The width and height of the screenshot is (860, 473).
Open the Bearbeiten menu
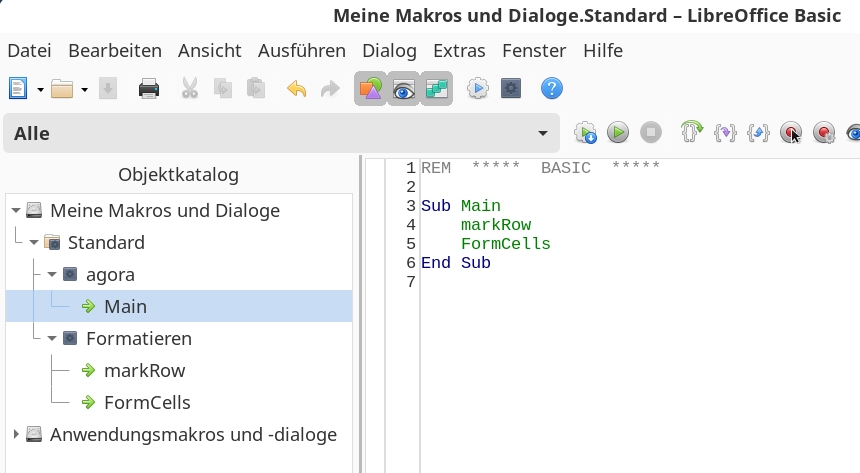click(x=115, y=50)
